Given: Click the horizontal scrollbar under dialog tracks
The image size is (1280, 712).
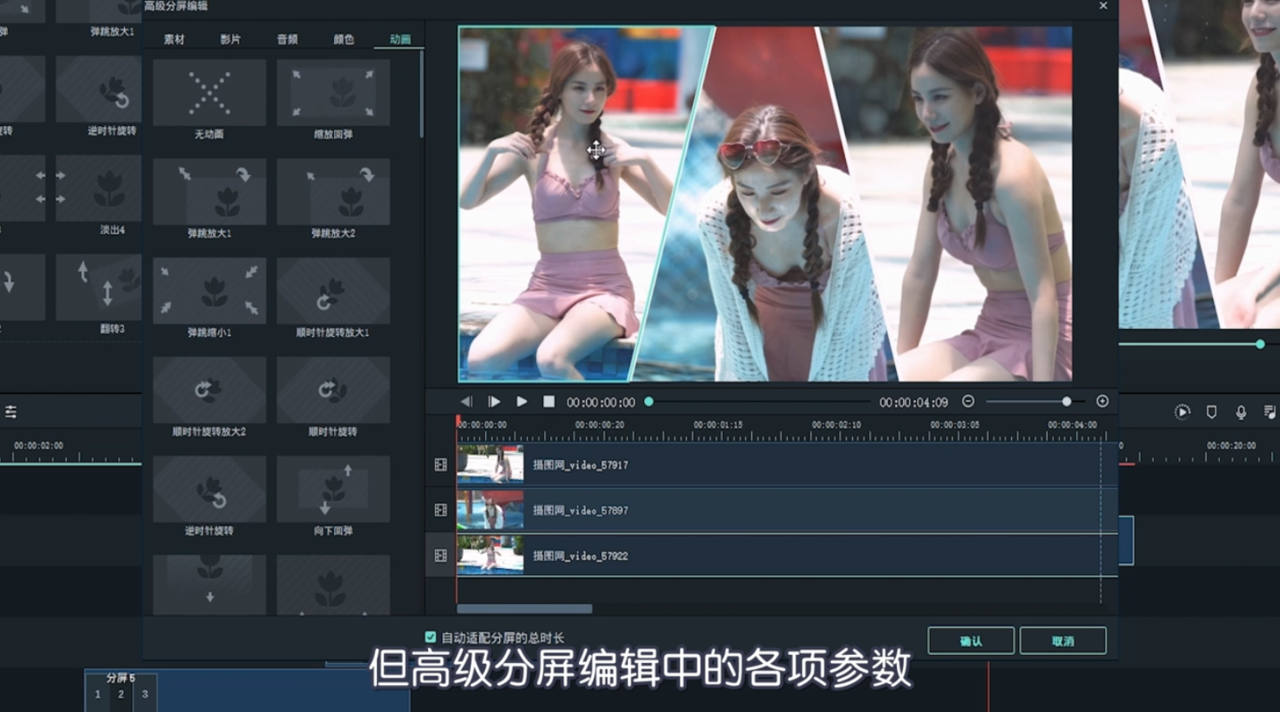Looking at the screenshot, I should [x=524, y=609].
